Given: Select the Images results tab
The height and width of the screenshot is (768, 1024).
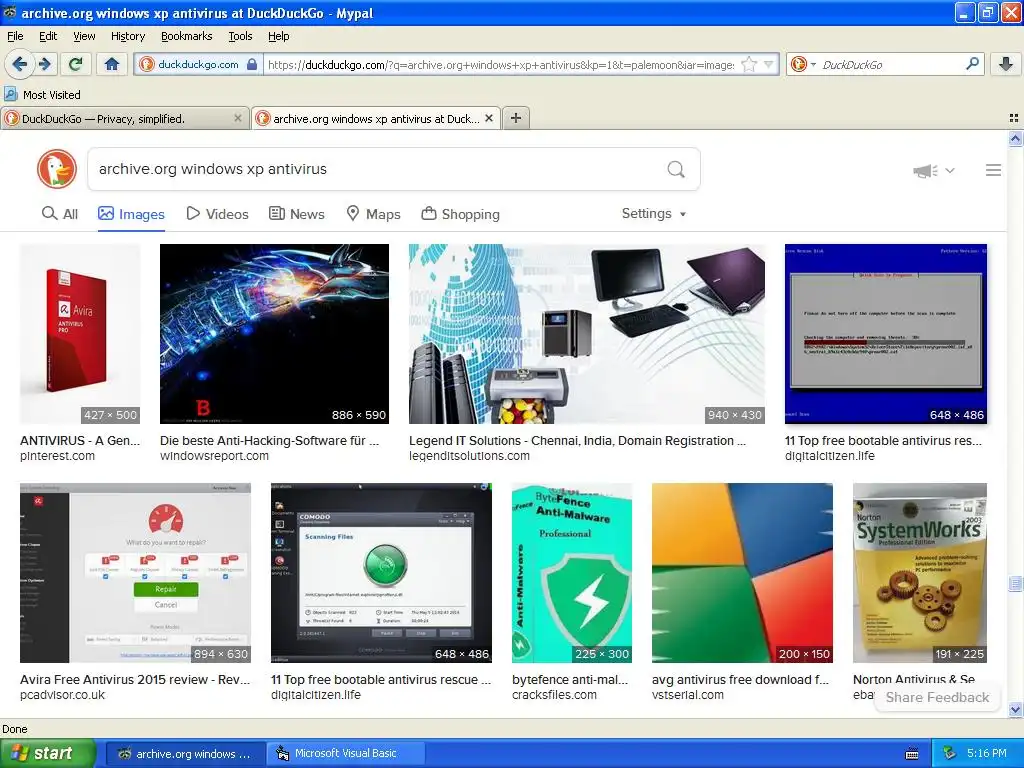Looking at the screenshot, I should point(131,214).
